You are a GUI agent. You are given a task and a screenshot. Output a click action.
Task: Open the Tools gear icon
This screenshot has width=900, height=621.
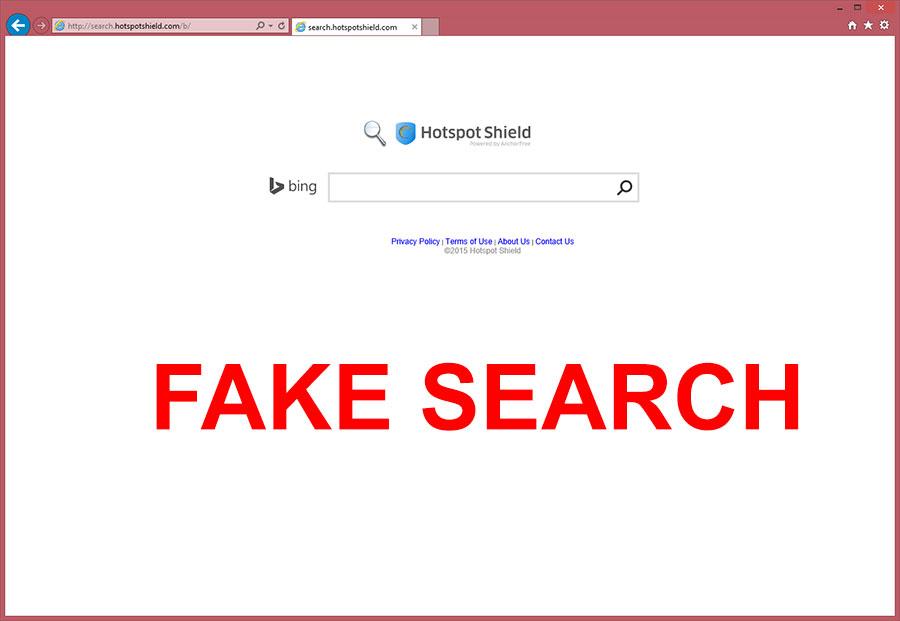click(885, 25)
